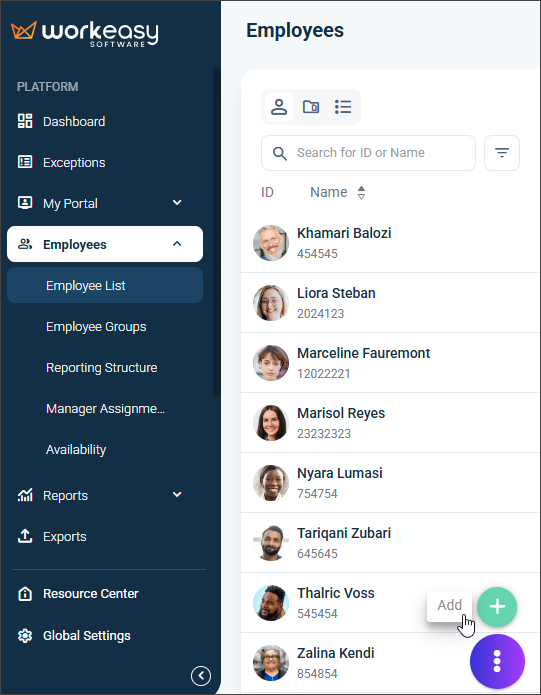
Task: Click the Workeasy Software logo
Action: pyautogui.click(x=85, y=33)
